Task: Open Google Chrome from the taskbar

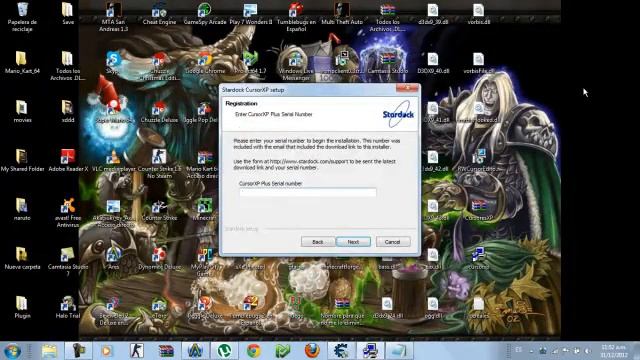Action: click(253, 351)
